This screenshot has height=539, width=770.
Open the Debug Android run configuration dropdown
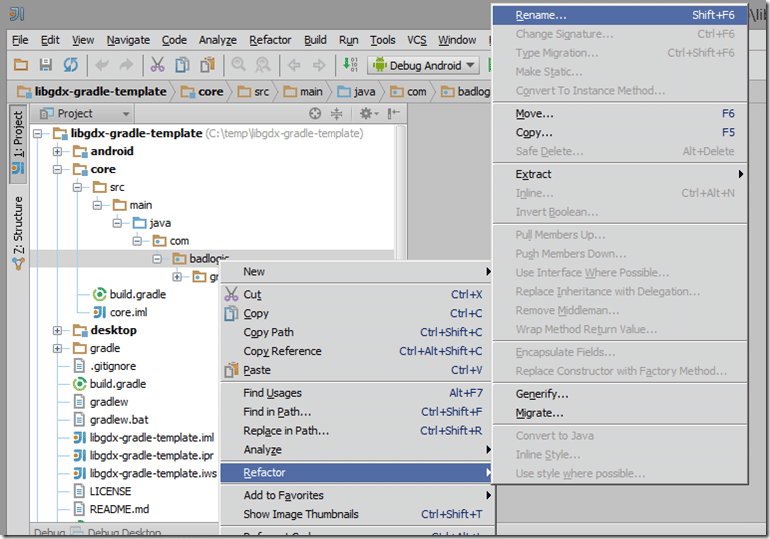pyautogui.click(x=423, y=65)
